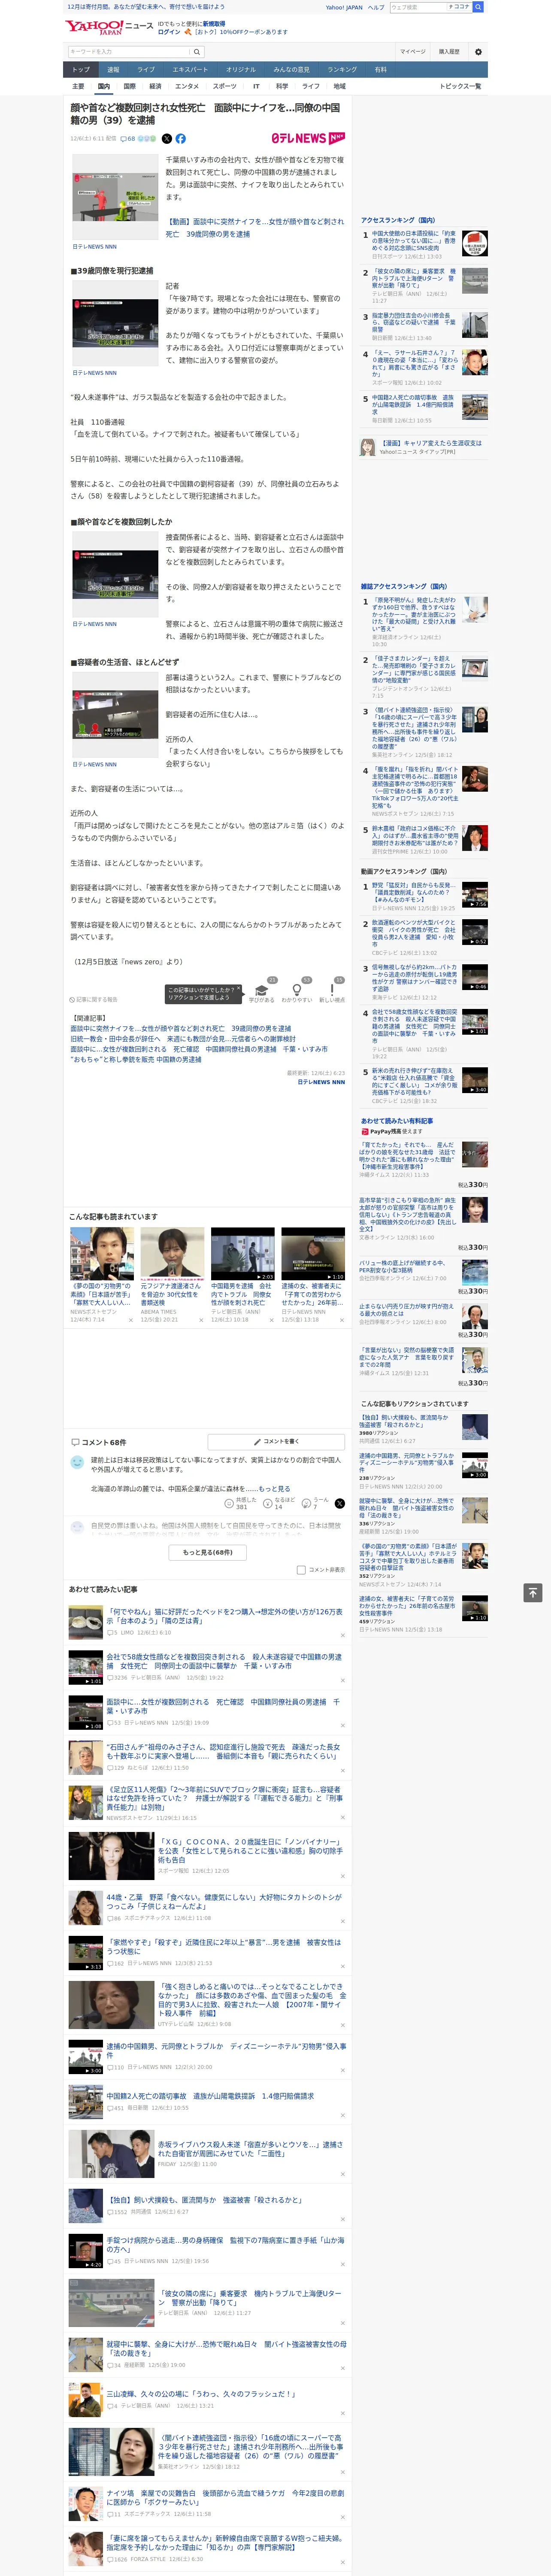Open the 赤坂ライブハウス殺人未遂 article
Viewport: 551px width, 2576px height.
click(x=250, y=2149)
